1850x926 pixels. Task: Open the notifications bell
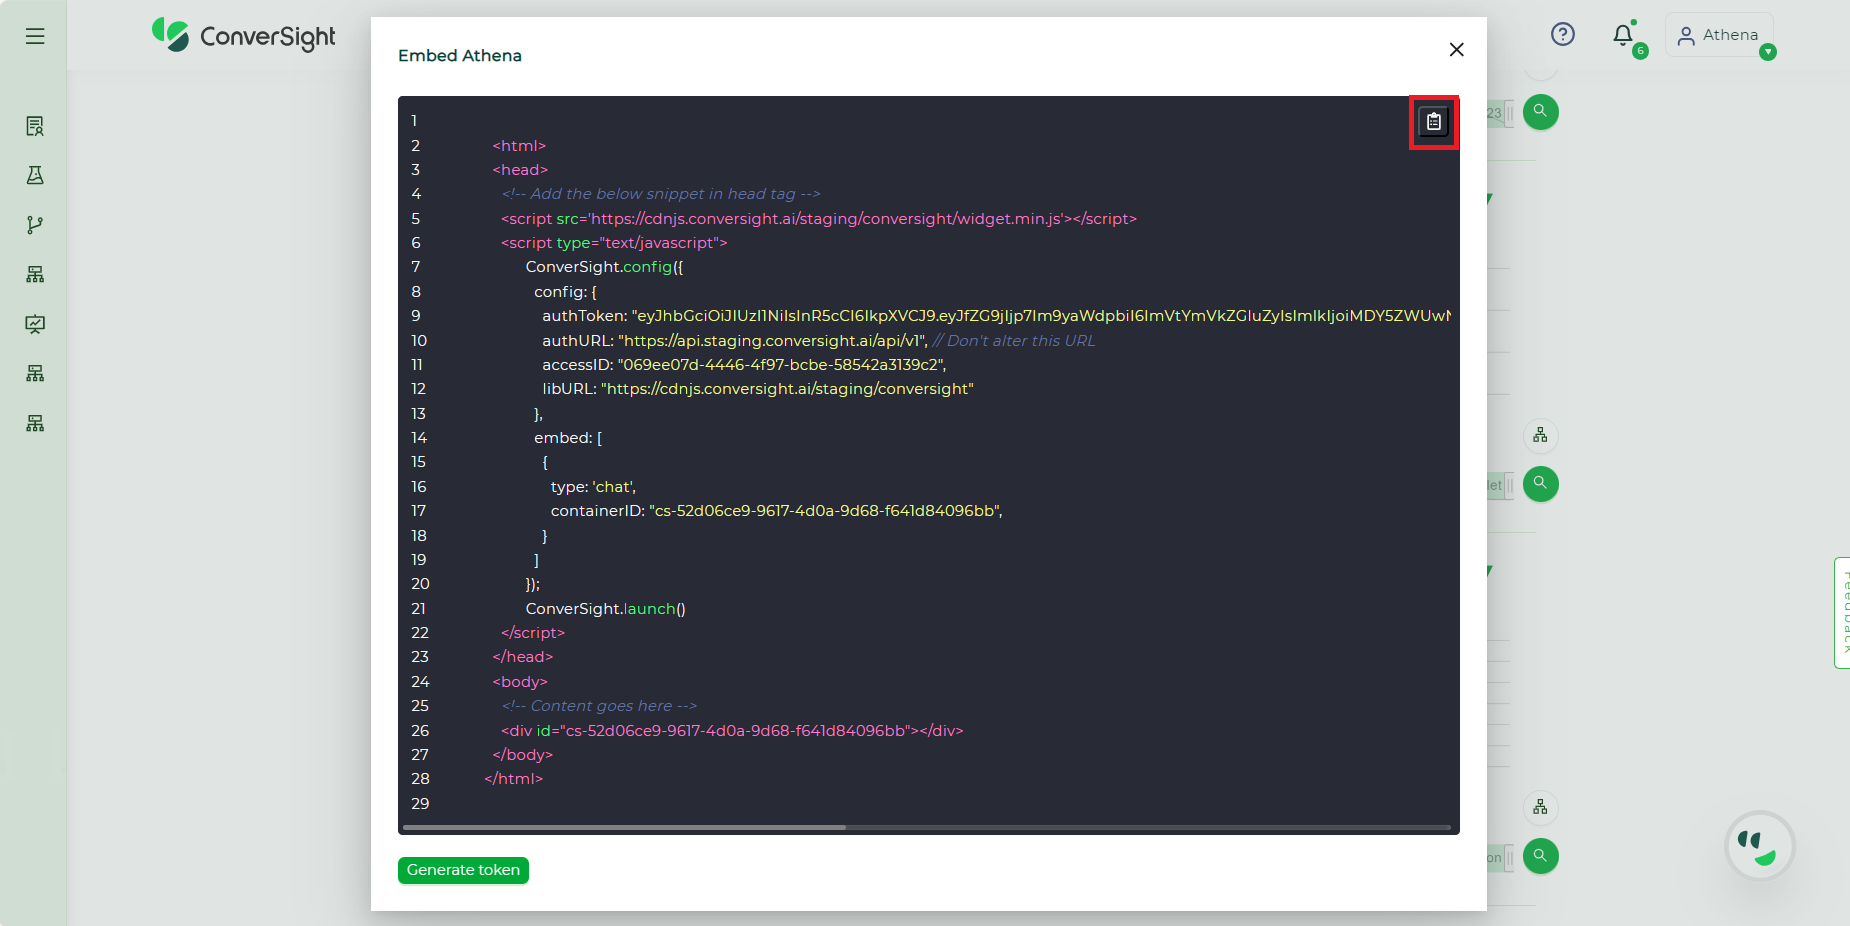click(x=1623, y=36)
